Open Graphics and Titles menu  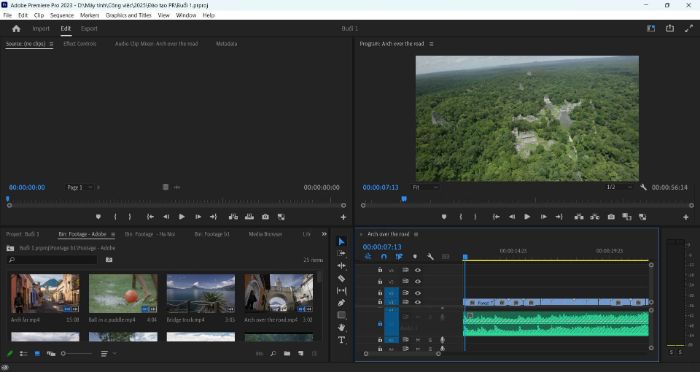(x=129, y=15)
